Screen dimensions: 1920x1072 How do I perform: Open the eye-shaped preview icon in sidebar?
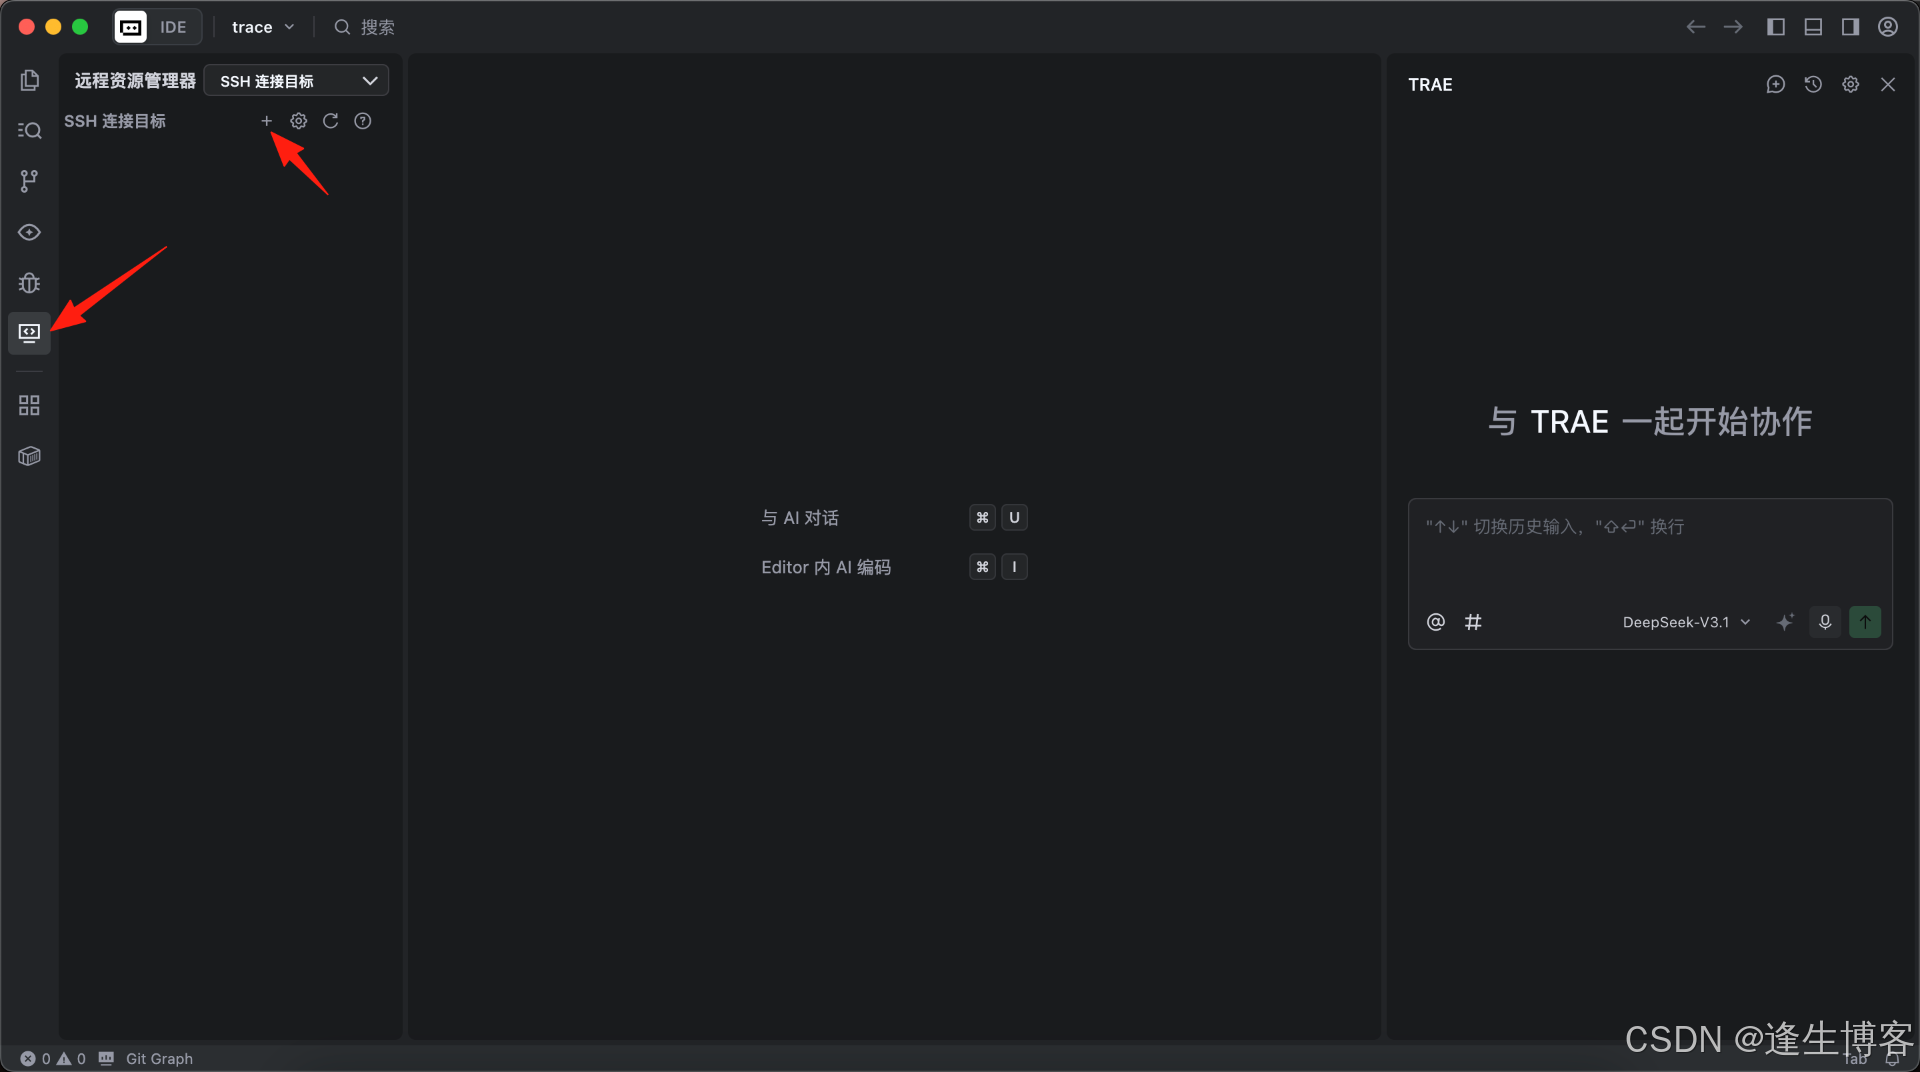click(29, 232)
